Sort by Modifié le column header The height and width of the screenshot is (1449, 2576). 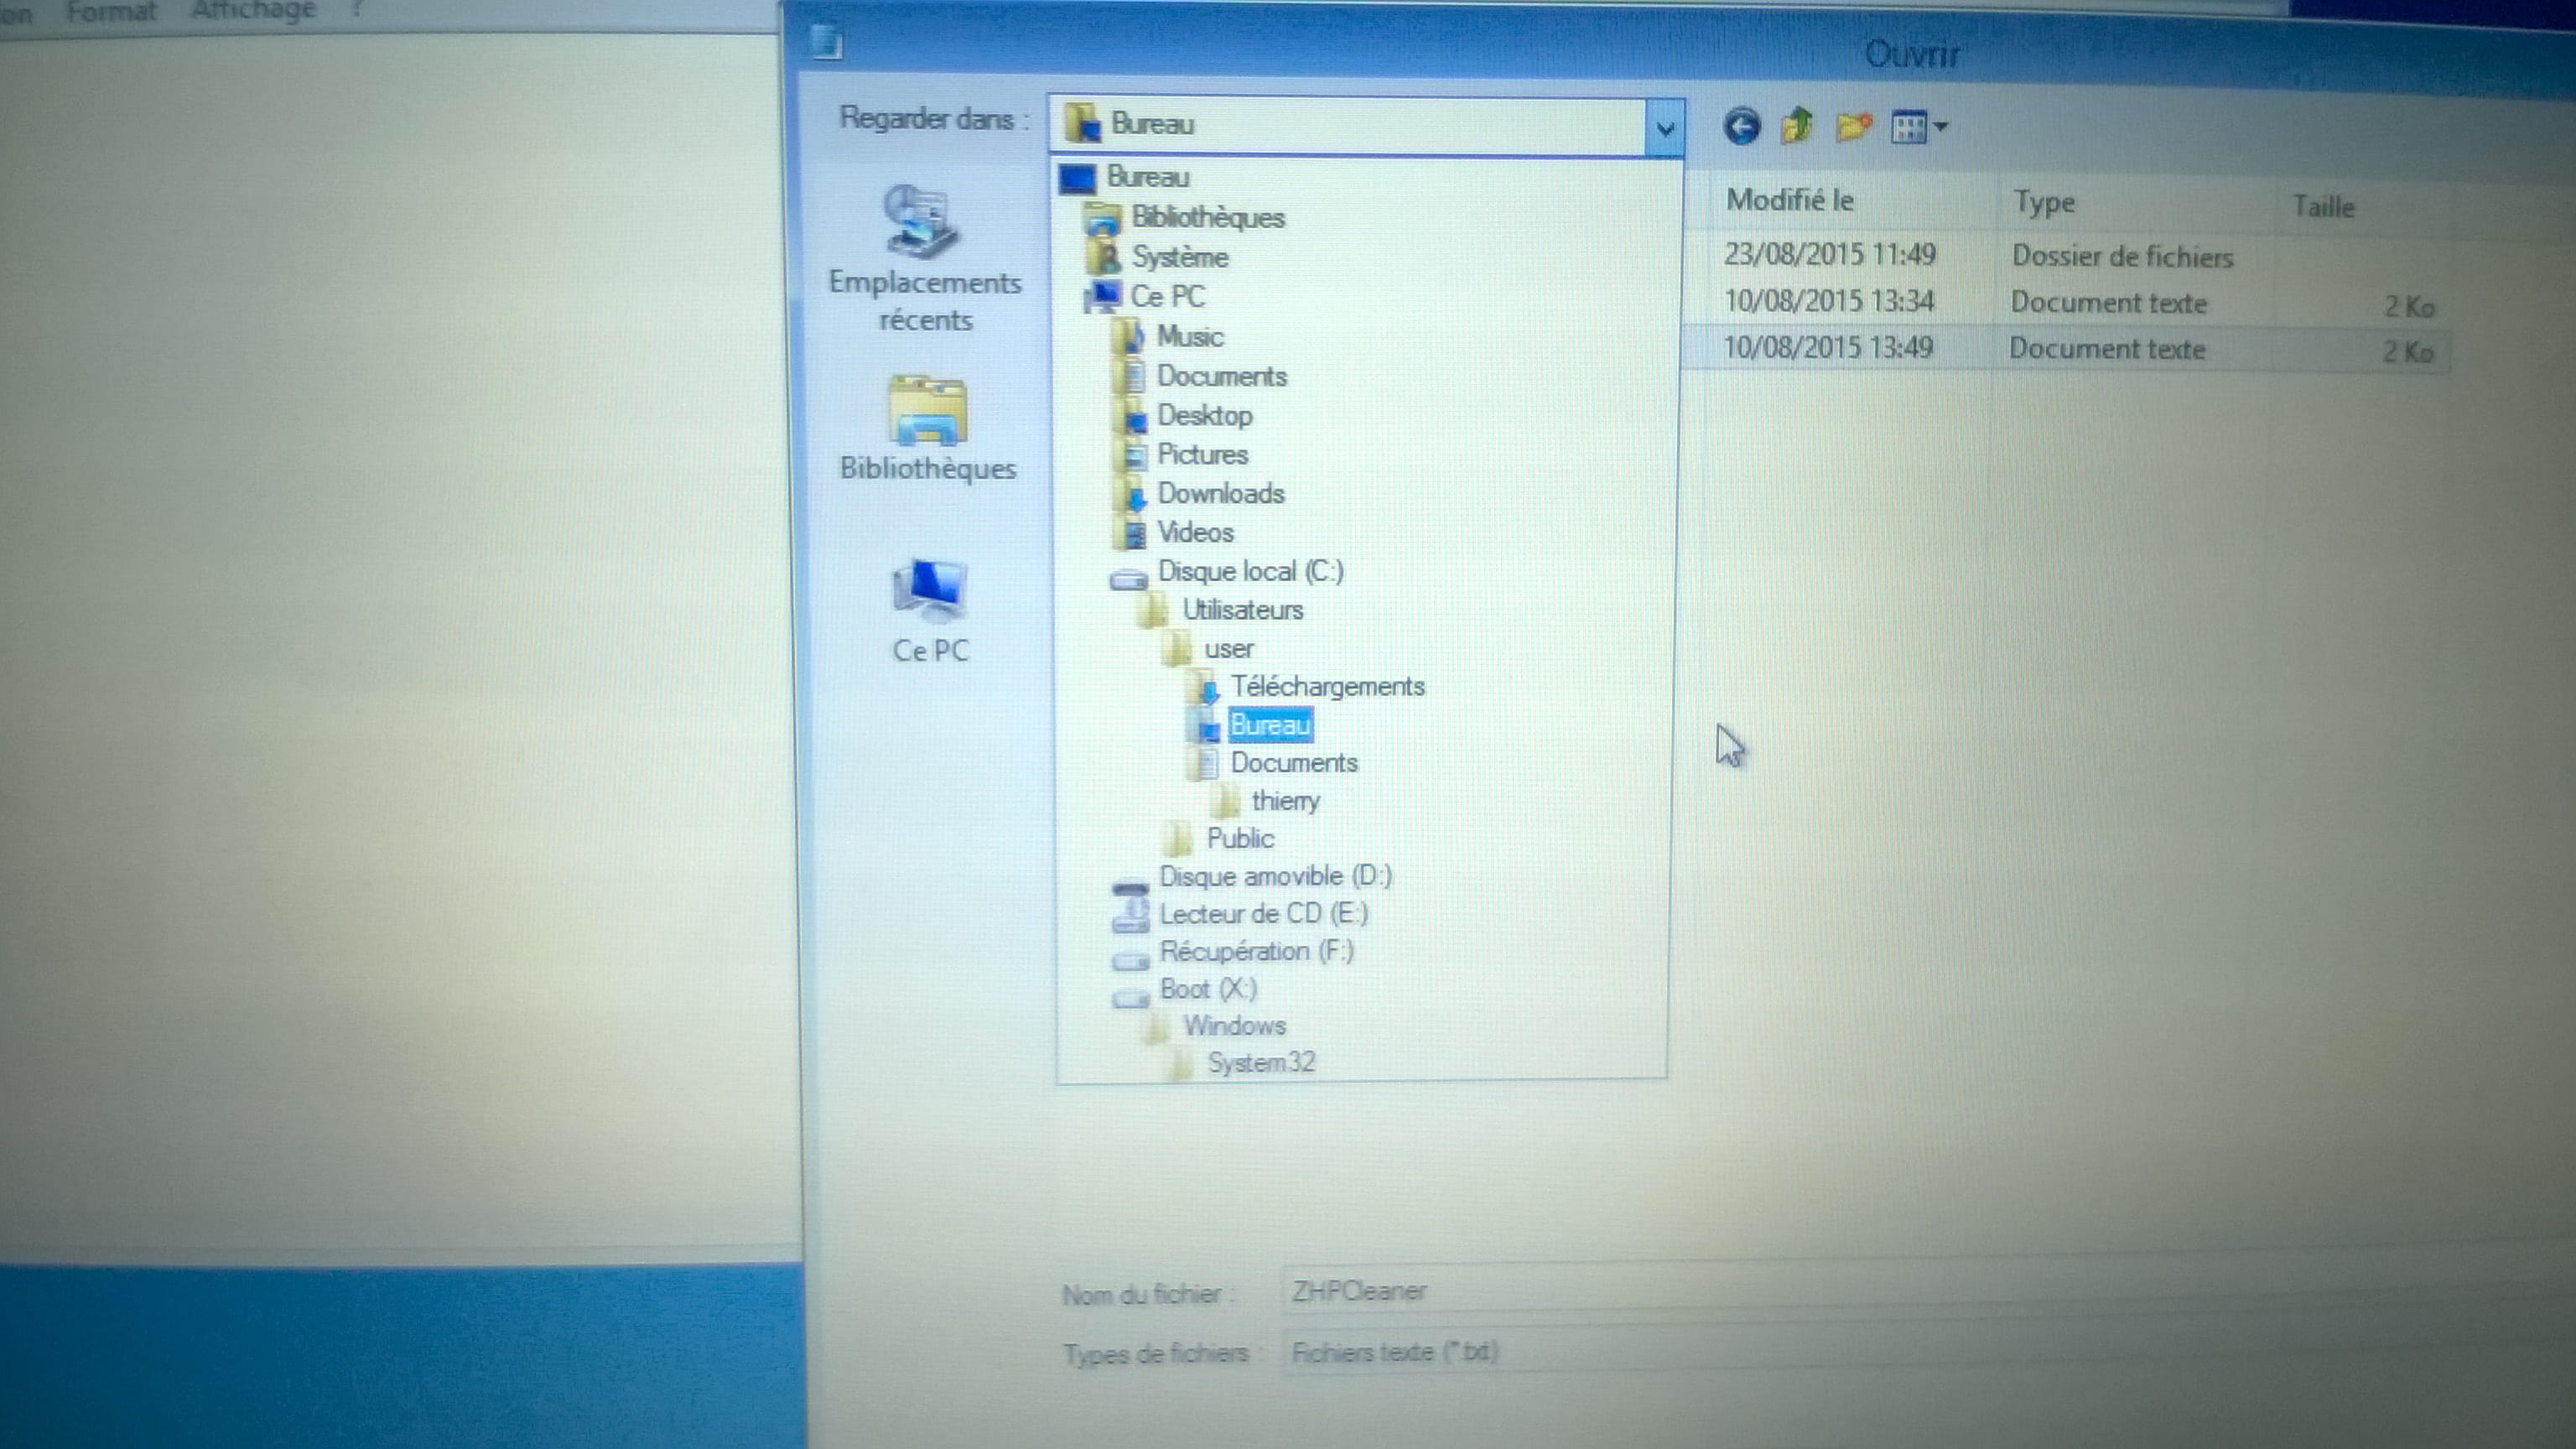1790,201
